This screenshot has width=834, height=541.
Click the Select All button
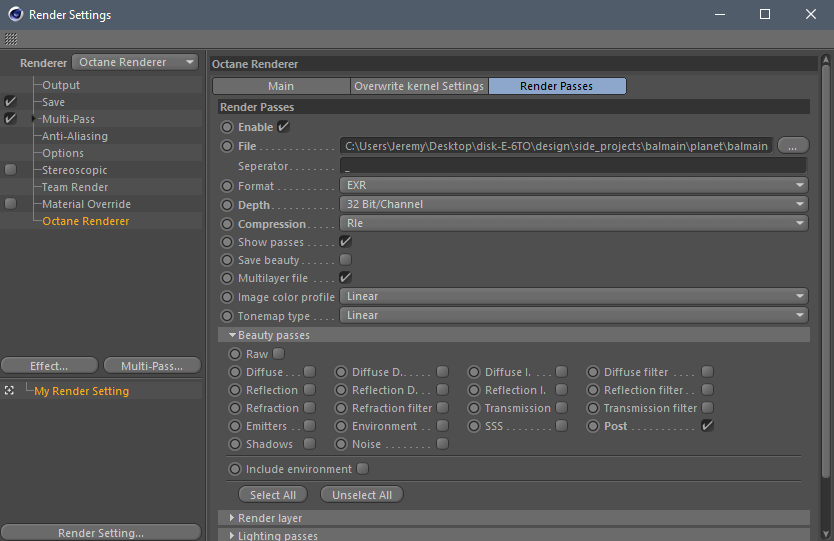(273, 495)
